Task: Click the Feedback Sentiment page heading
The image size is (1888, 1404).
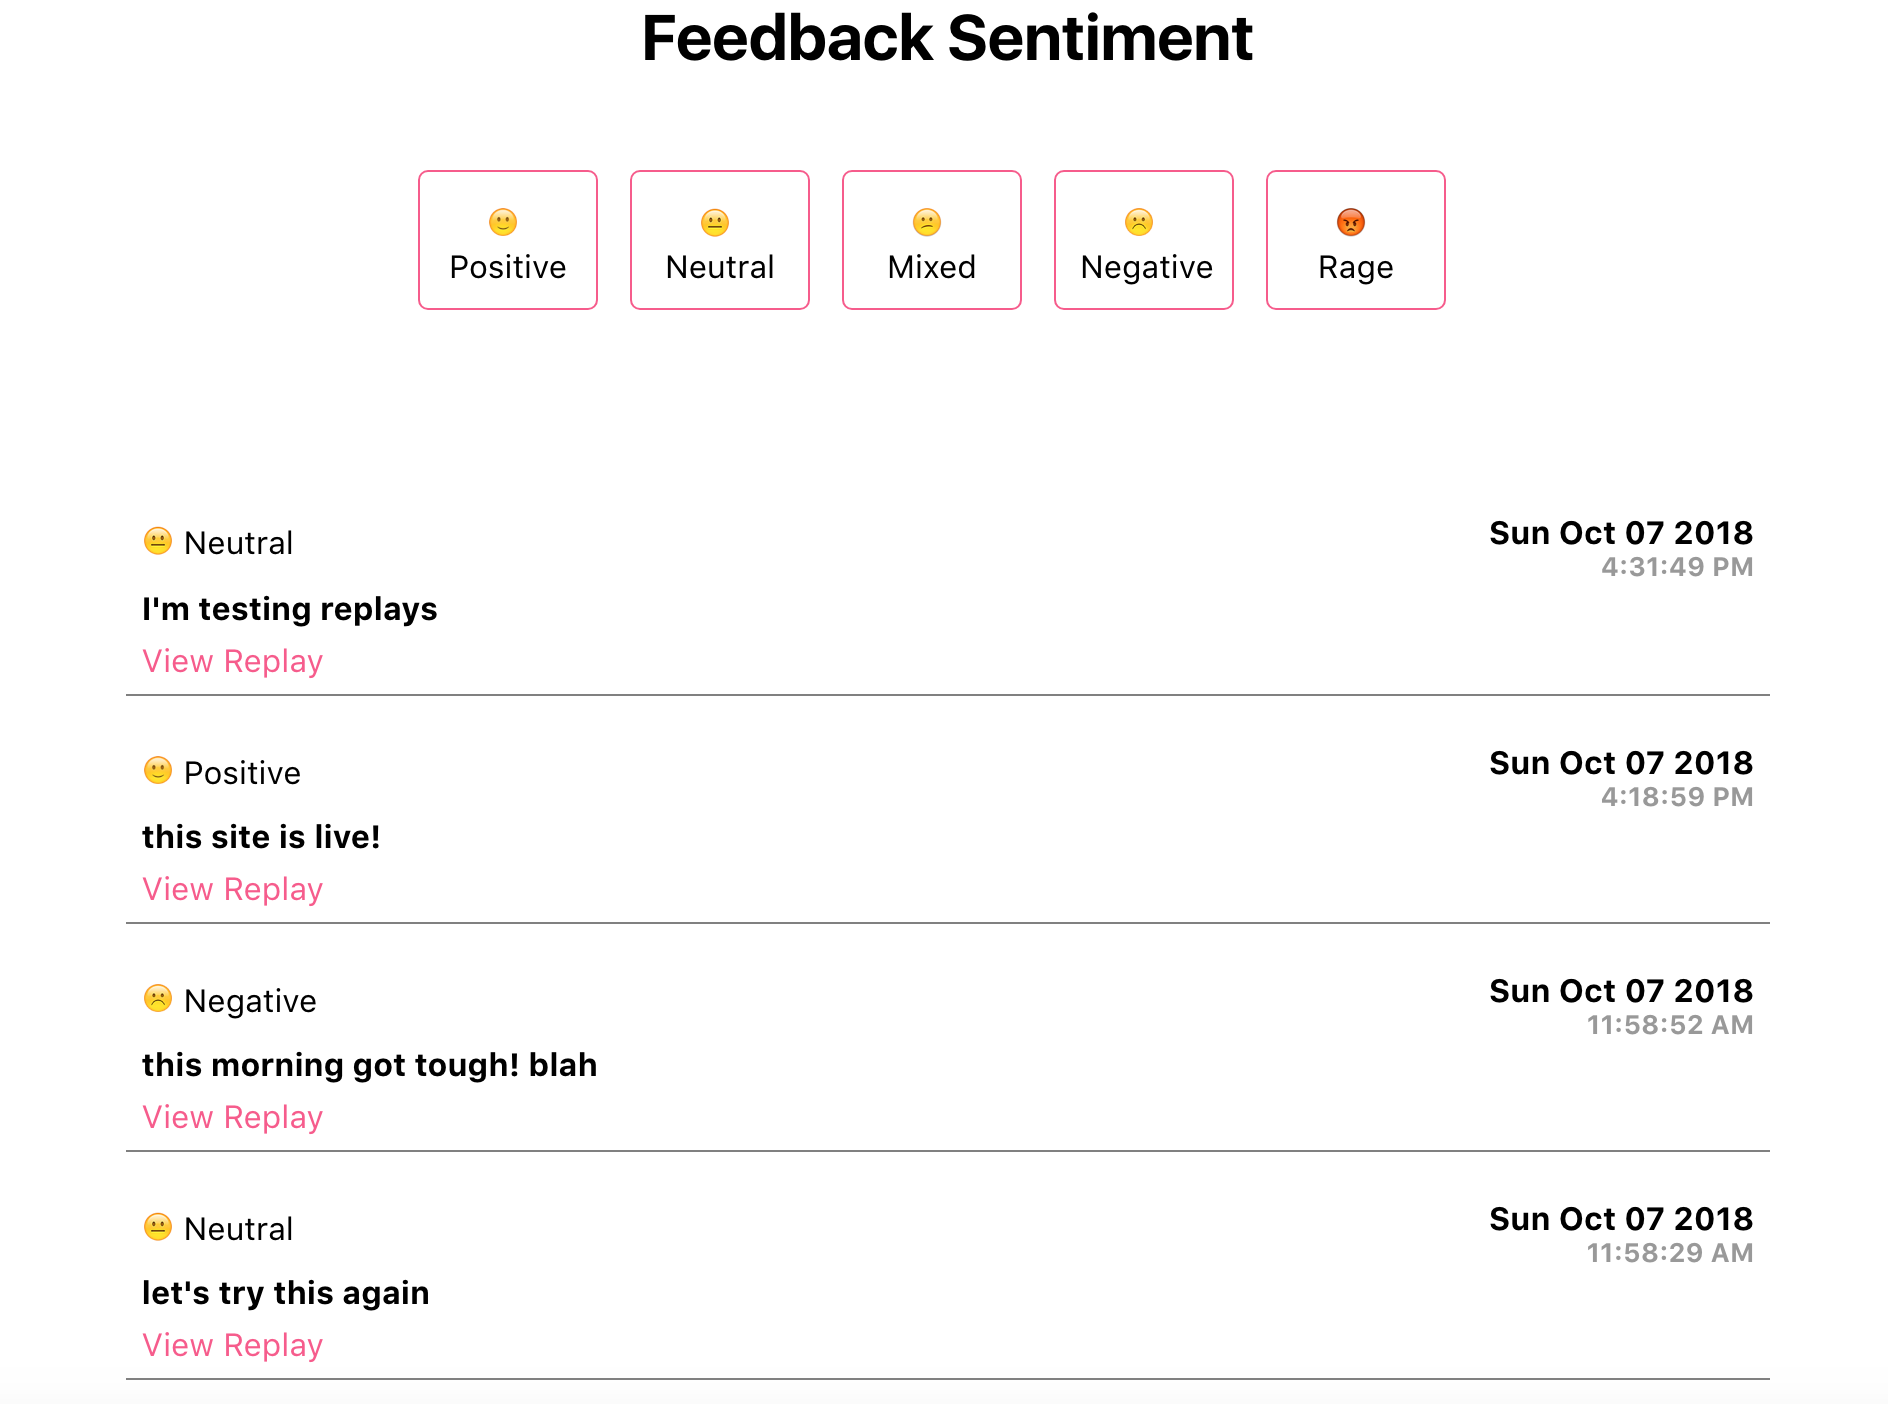Action: (x=946, y=38)
